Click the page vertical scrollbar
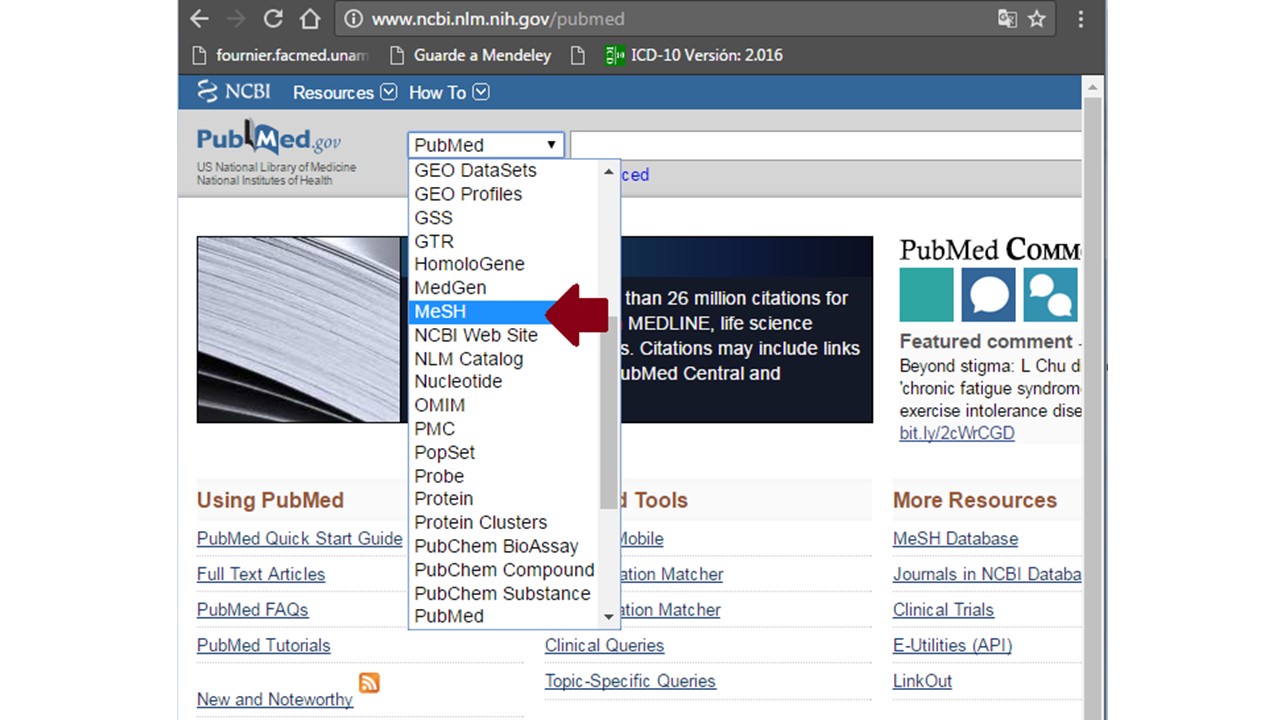This screenshot has width=1280, height=720. click(x=1093, y=400)
